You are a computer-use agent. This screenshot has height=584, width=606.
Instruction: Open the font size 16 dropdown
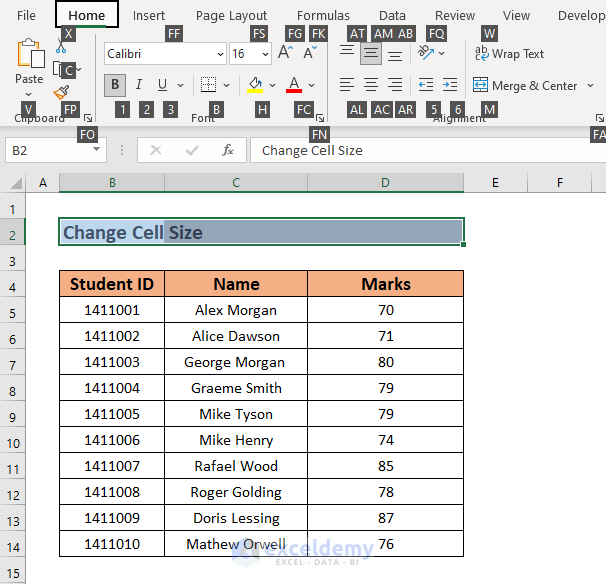click(265, 54)
